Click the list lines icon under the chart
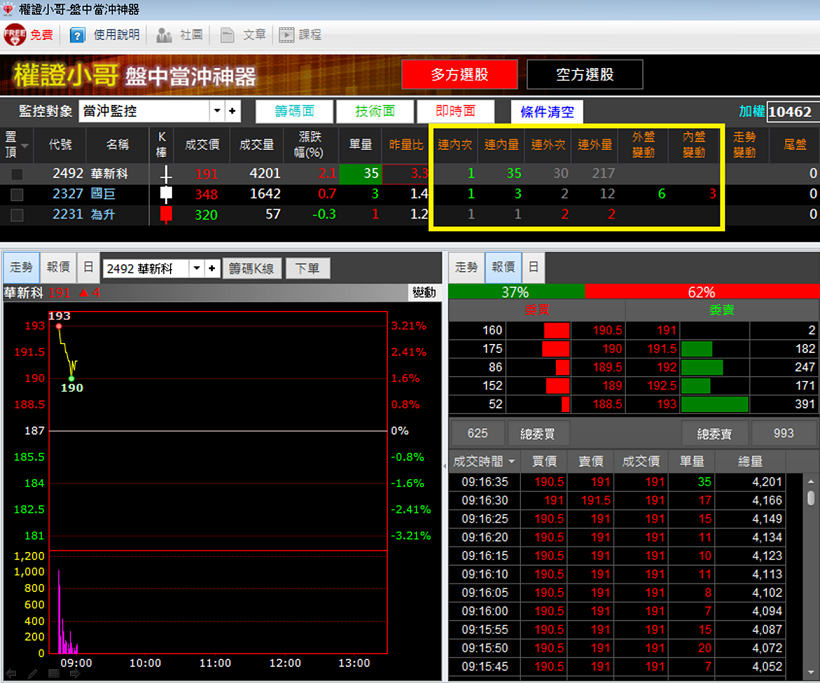This screenshot has width=820, height=683. [x=54, y=674]
